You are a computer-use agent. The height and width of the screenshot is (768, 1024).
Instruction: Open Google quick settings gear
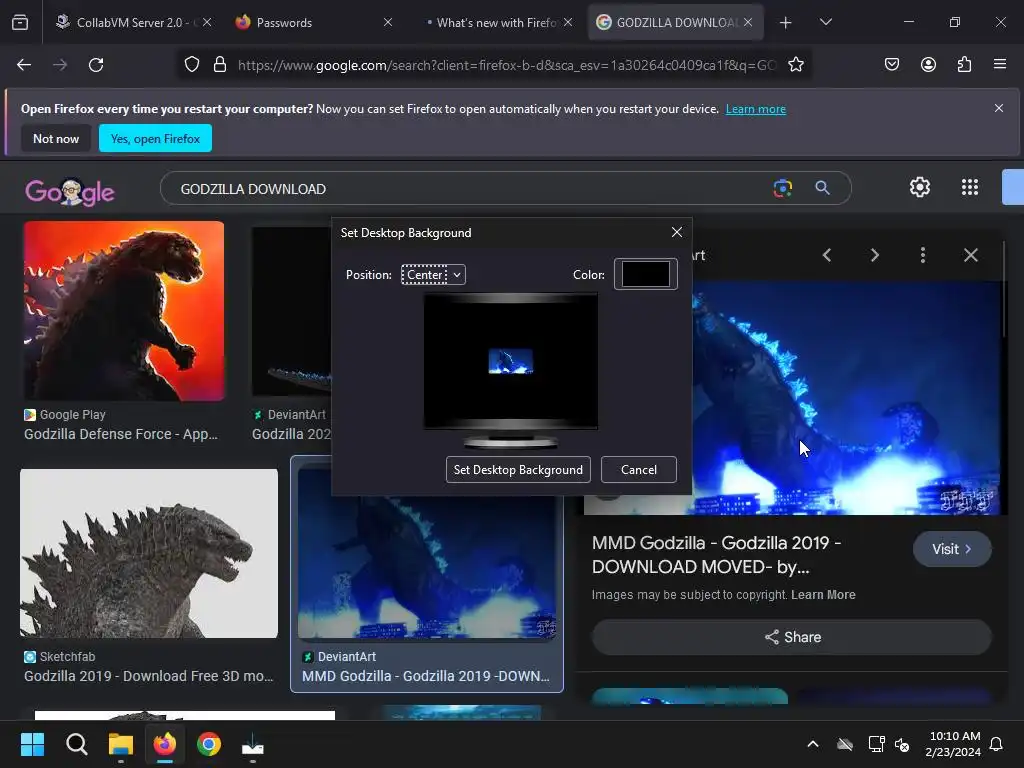point(920,187)
